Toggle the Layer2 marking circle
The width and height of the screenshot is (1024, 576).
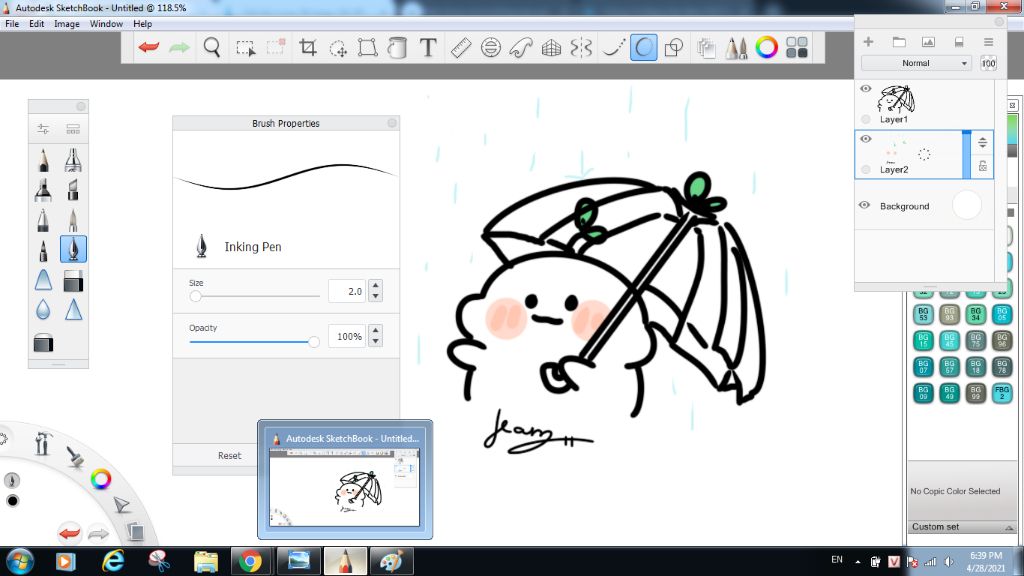(866, 170)
